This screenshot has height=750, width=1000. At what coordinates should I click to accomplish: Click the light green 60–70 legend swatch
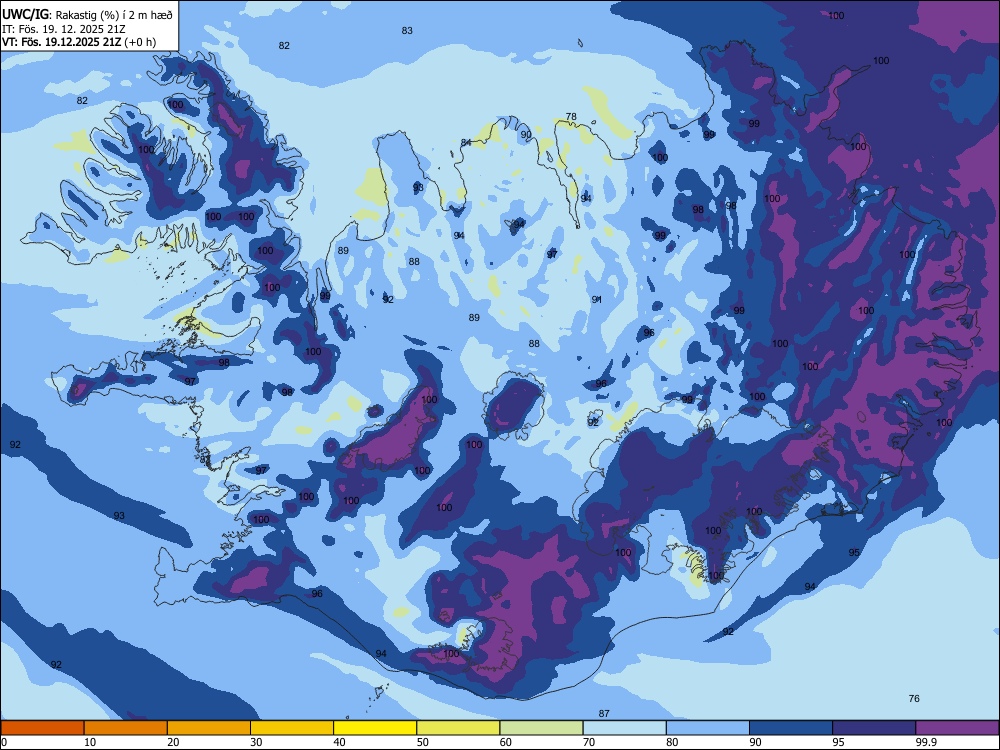(x=541, y=728)
